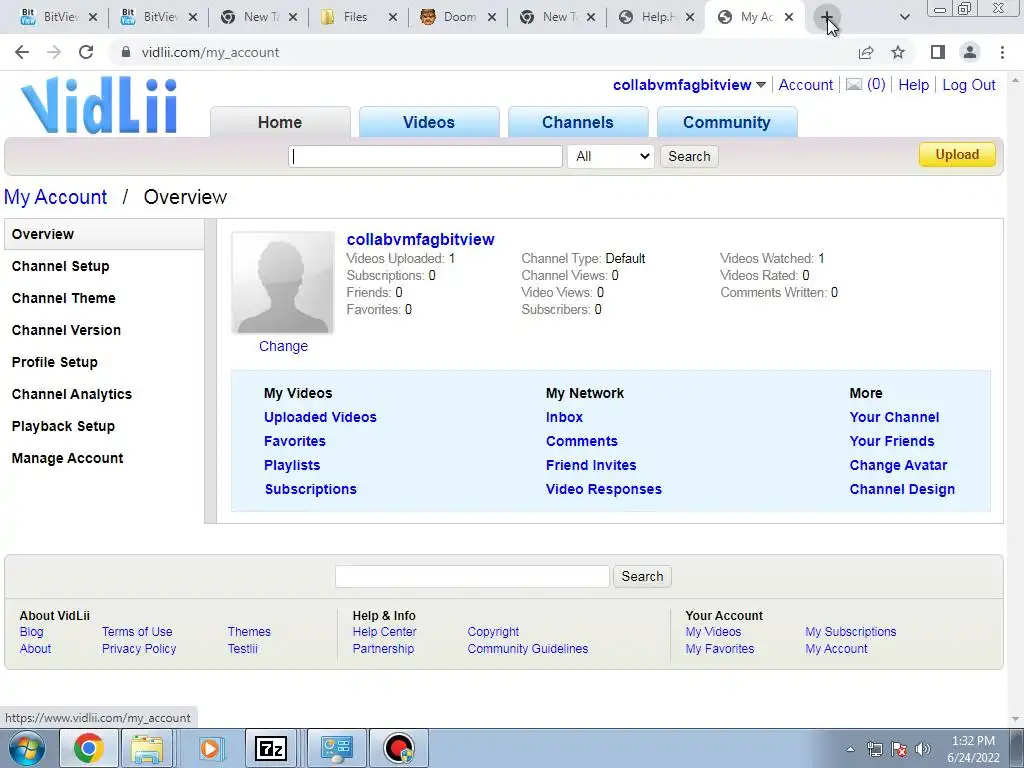Image resolution: width=1024 pixels, height=768 pixels.
Task: Click the action center flag icon
Action: (899, 749)
